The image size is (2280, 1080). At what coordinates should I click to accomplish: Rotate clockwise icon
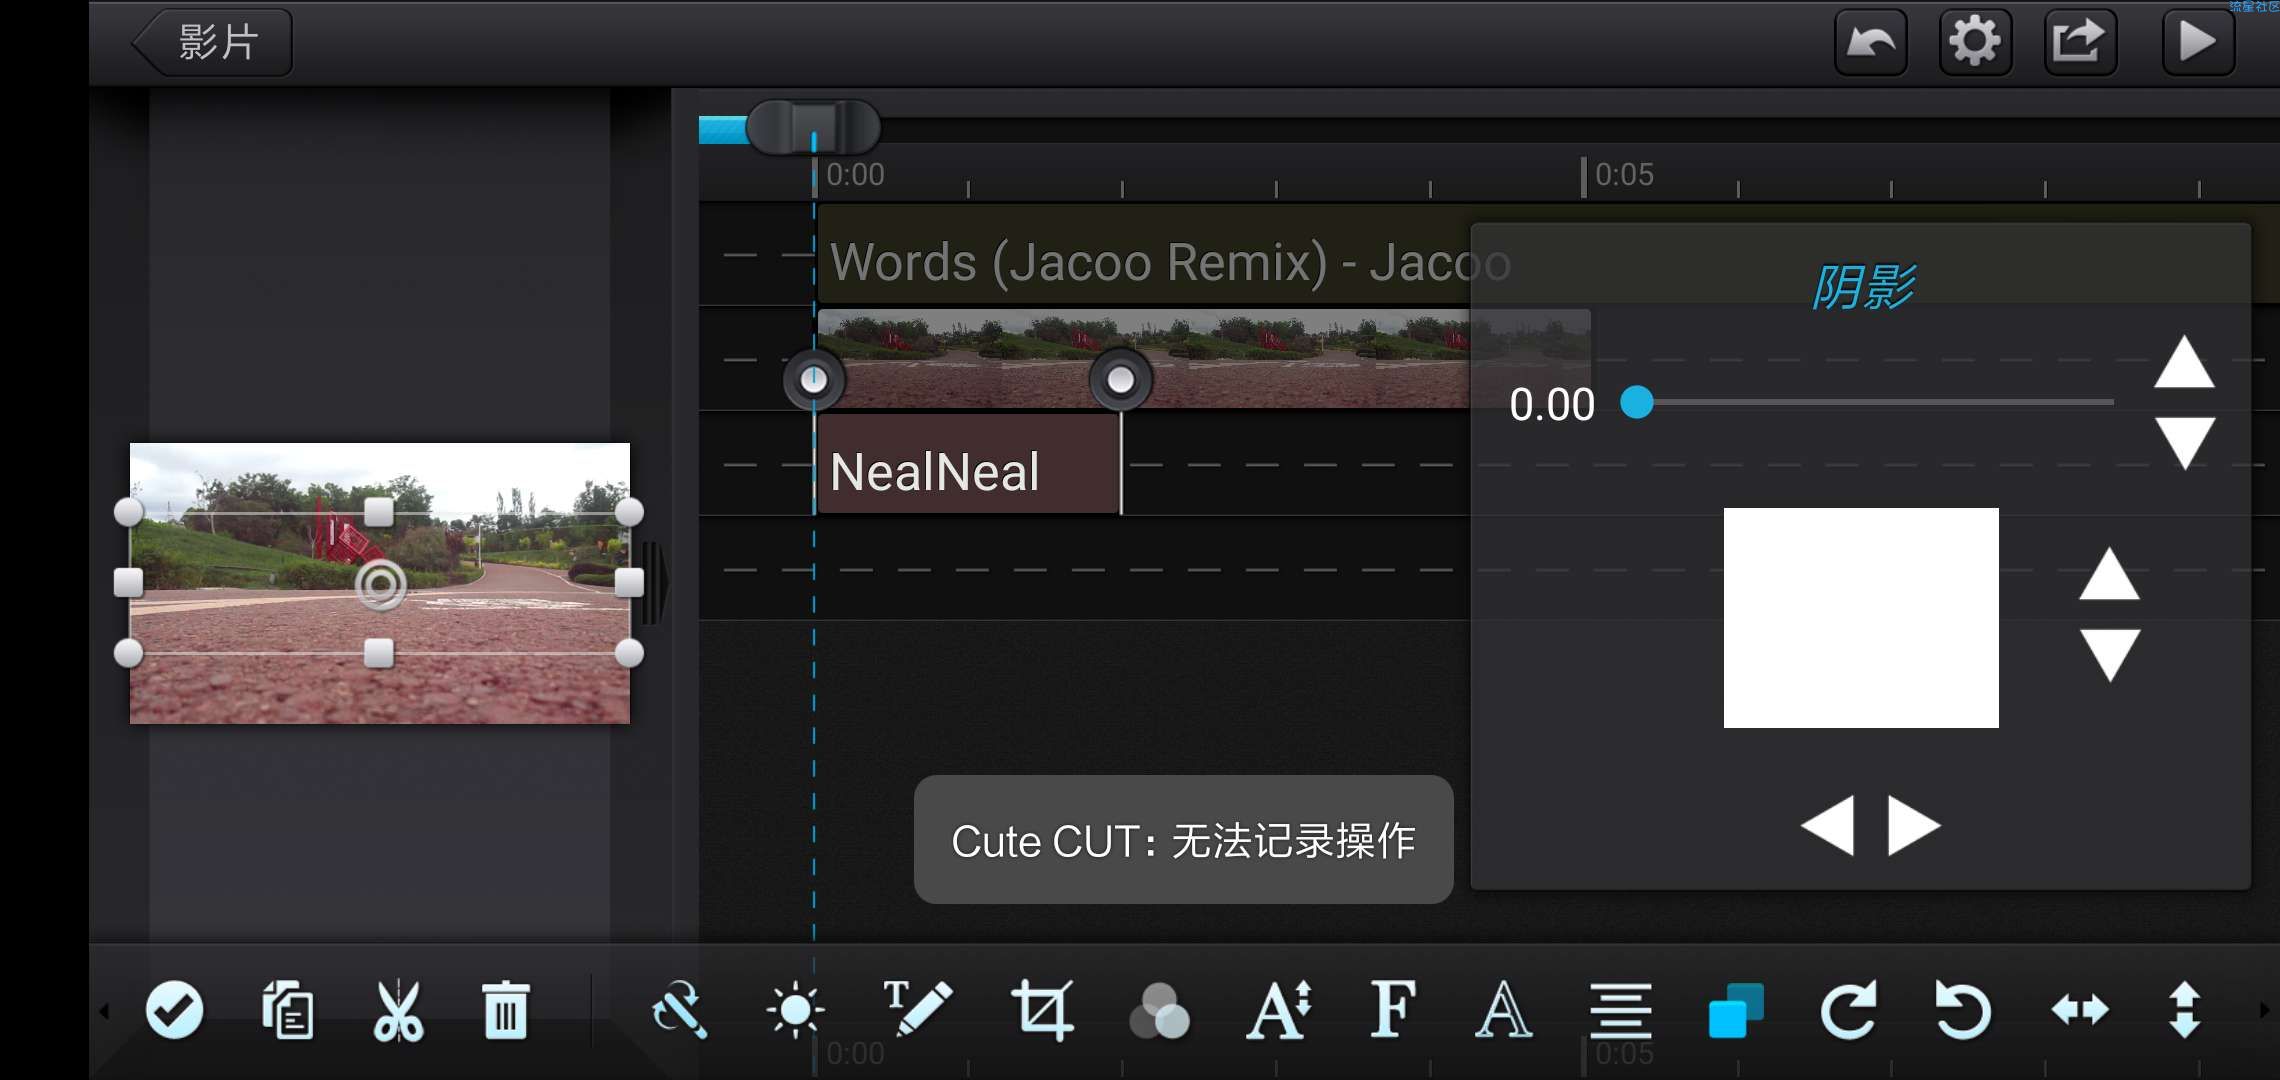pos(1848,1010)
